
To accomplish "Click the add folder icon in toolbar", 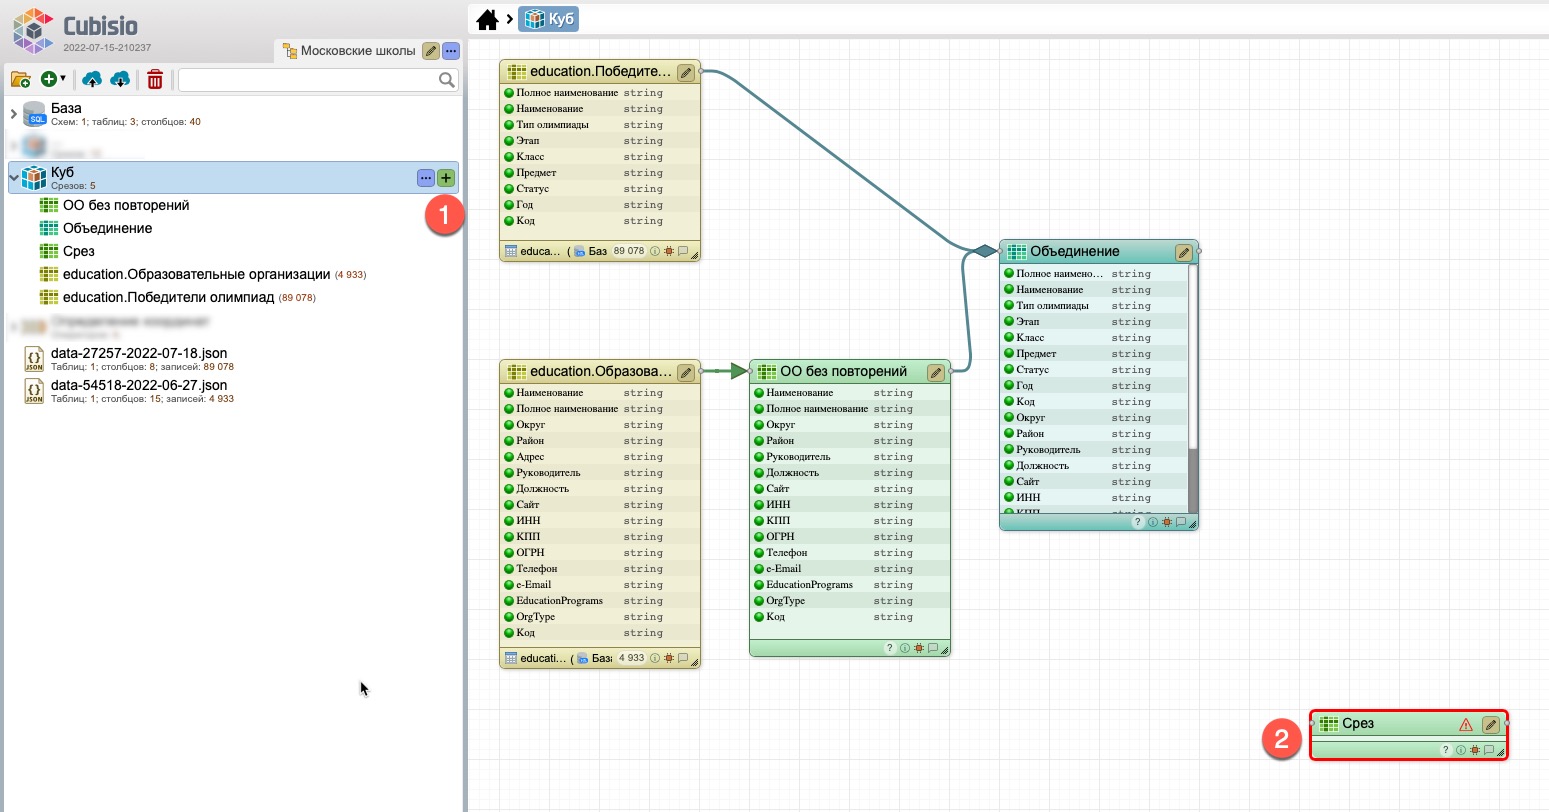I will click(21, 79).
